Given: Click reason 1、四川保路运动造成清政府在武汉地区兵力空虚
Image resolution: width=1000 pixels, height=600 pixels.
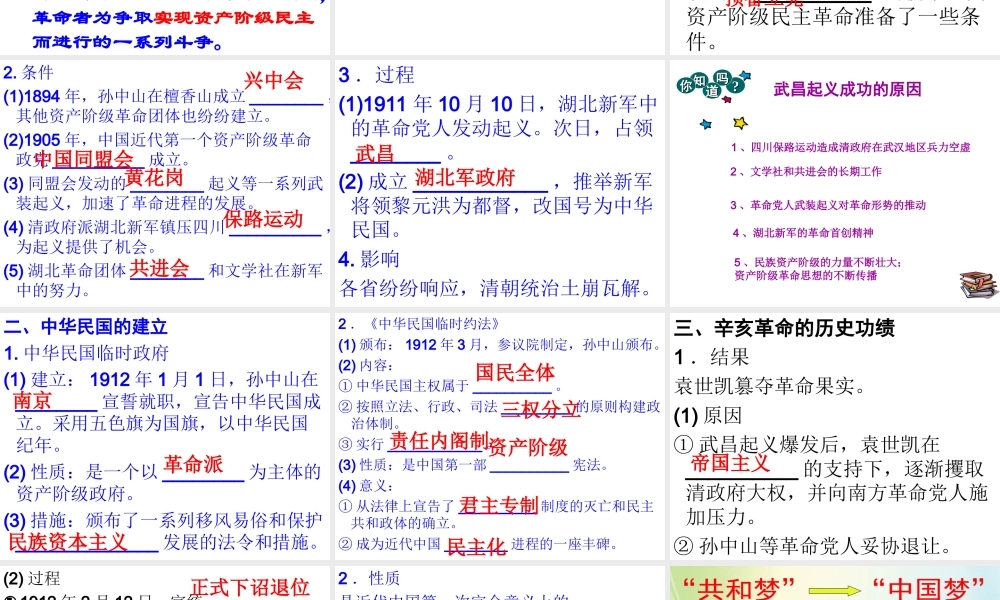Looking at the screenshot, I should coord(851,147).
